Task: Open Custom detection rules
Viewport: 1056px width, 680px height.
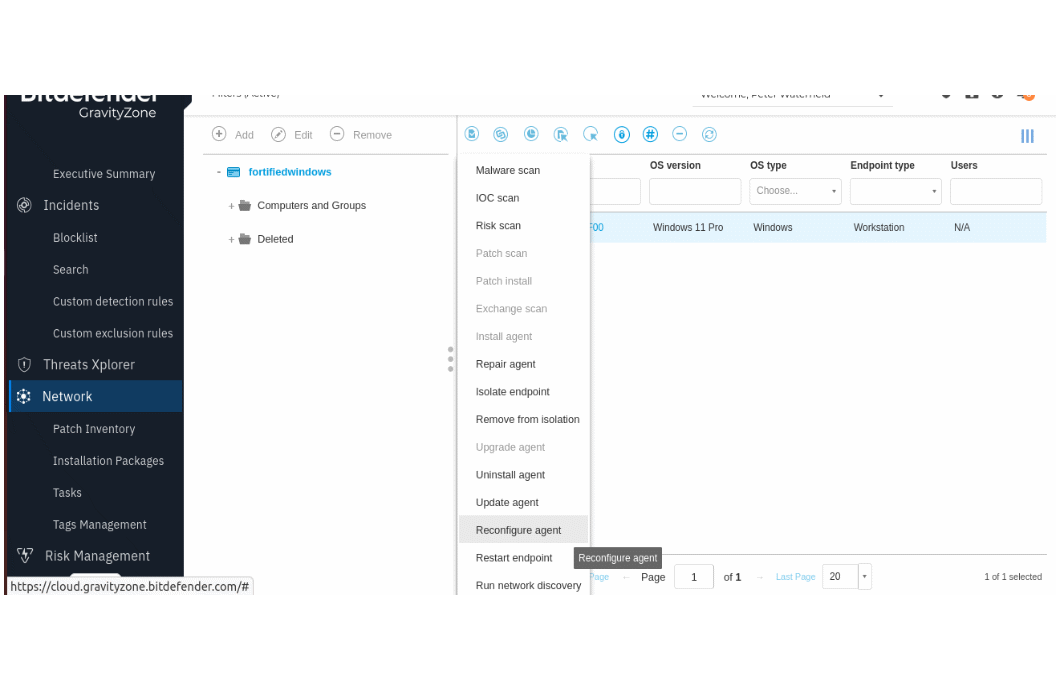Action: [112, 302]
